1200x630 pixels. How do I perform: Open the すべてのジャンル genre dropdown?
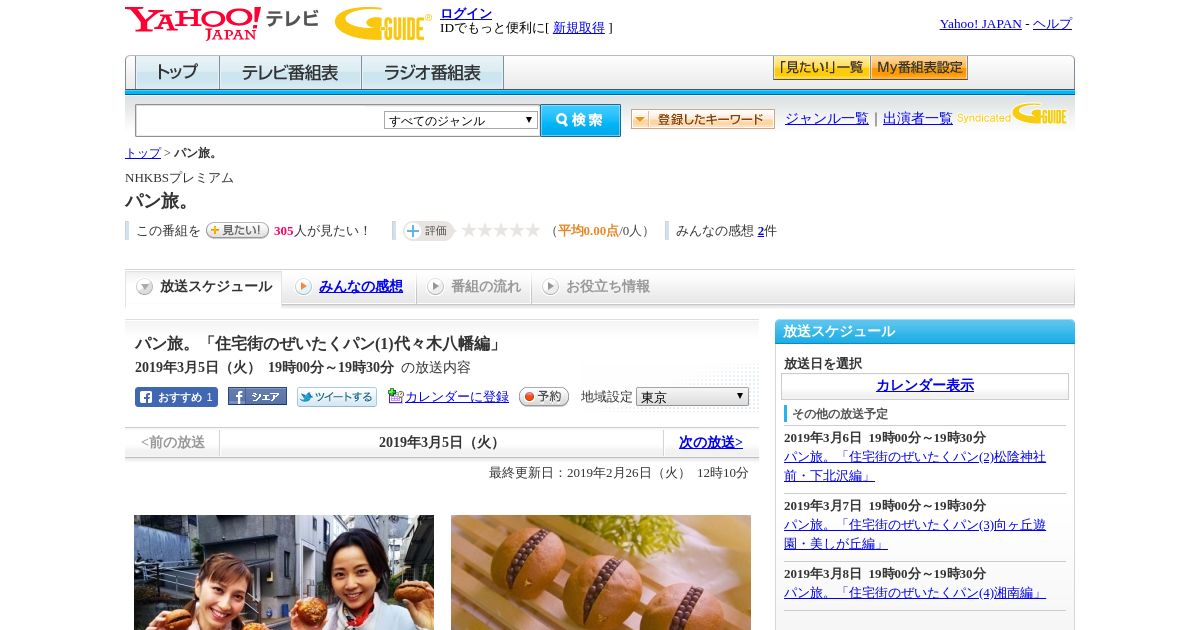pyautogui.click(x=461, y=120)
